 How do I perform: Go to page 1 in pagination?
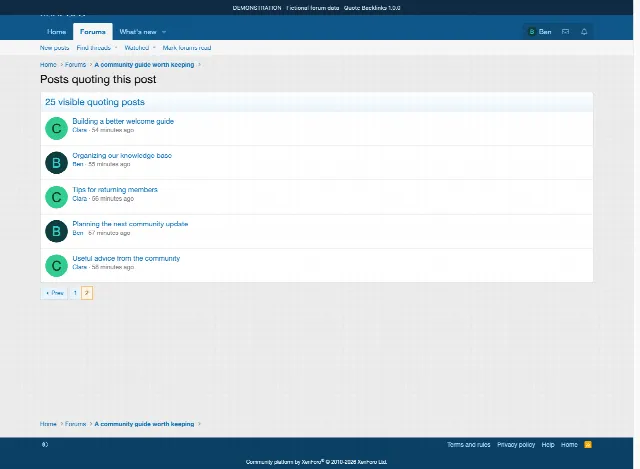tap(75, 293)
